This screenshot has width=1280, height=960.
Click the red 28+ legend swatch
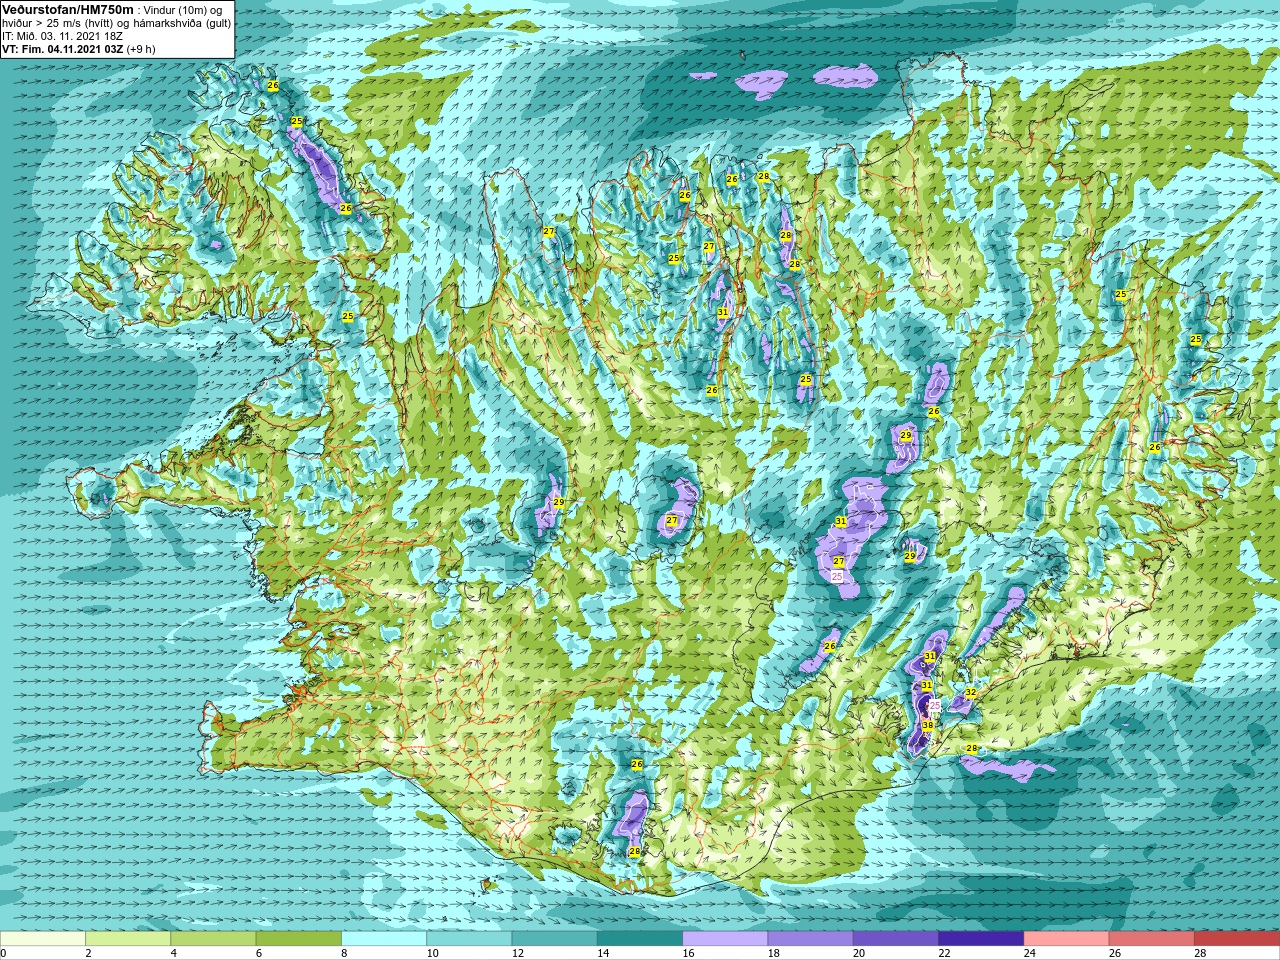(x=1237, y=939)
